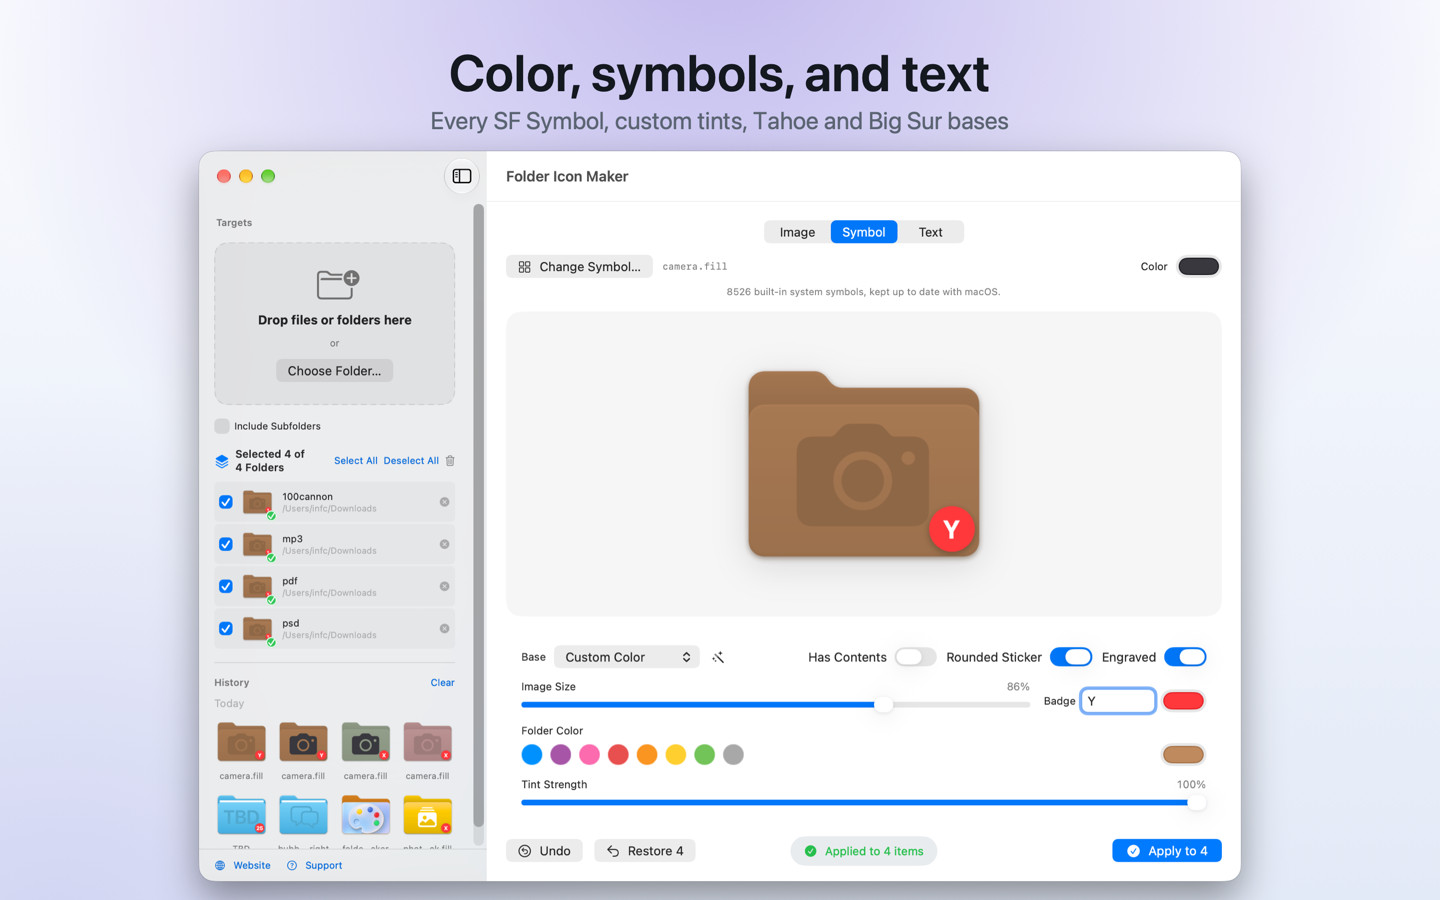
Task: Pick the pink camera.fill history icon
Action: [x=427, y=743]
